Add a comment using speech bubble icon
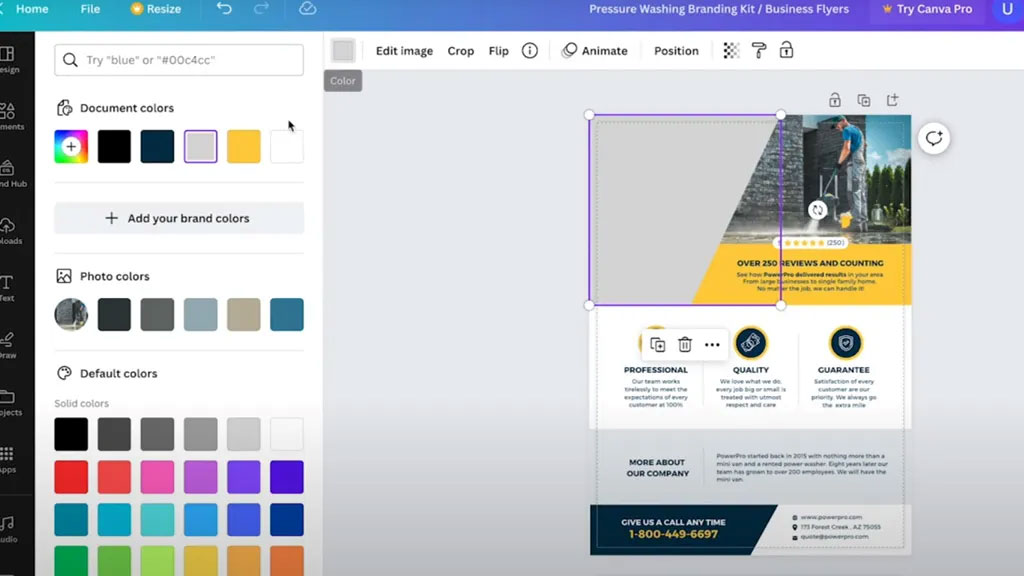 (934, 139)
